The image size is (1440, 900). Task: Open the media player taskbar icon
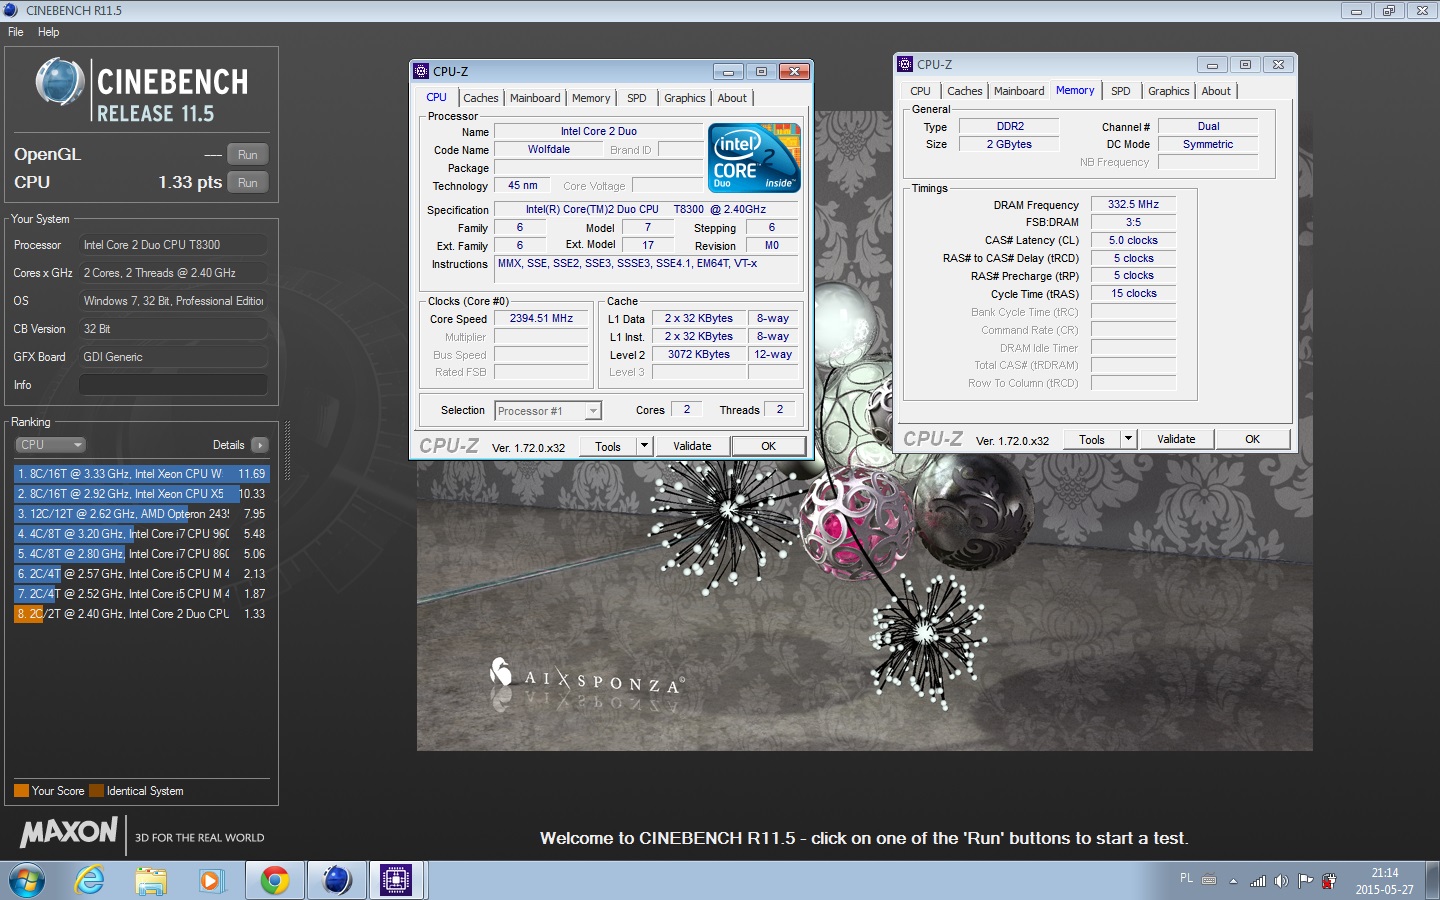pos(210,880)
